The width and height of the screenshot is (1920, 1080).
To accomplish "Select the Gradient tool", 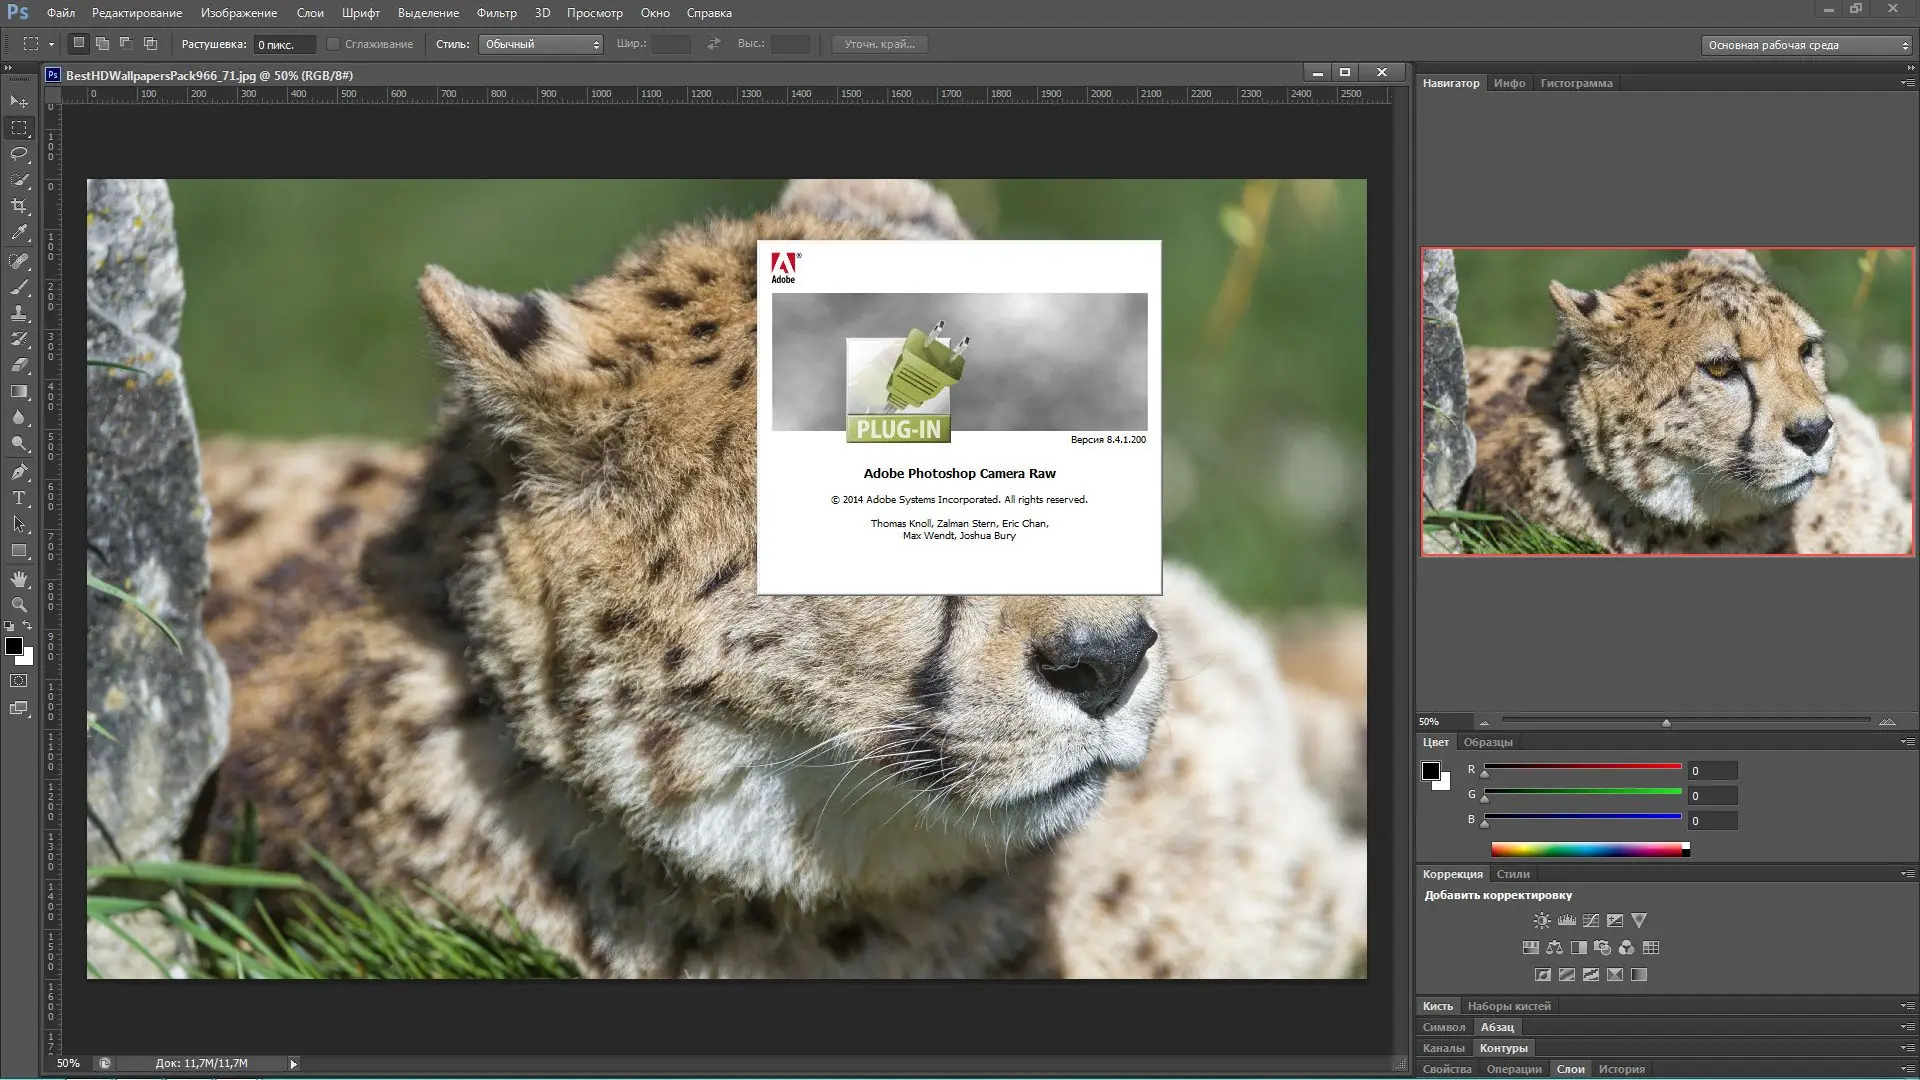I will pos(19,391).
